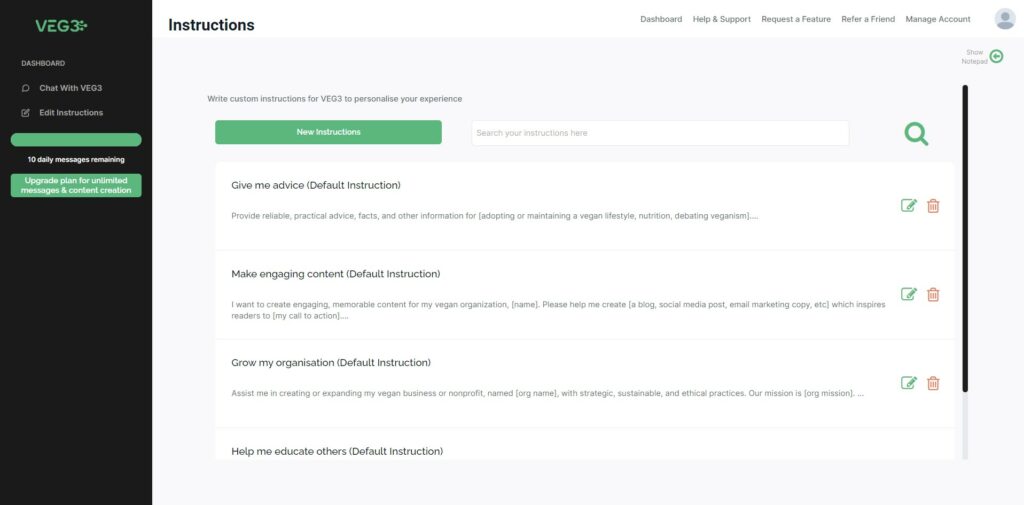Viewport: 1024px width, 505px height.
Task: Open Help & Support link
Action: point(722,19)
